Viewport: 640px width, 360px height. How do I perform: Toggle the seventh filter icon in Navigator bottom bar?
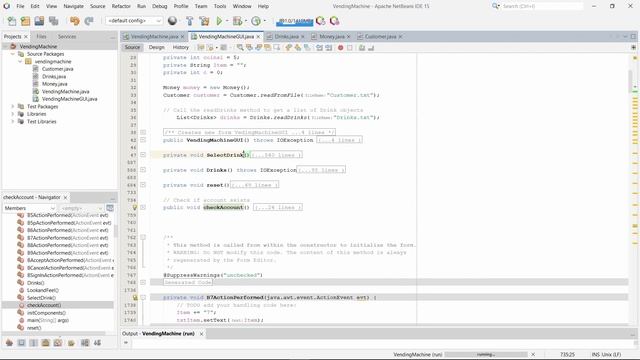point(85,343)
